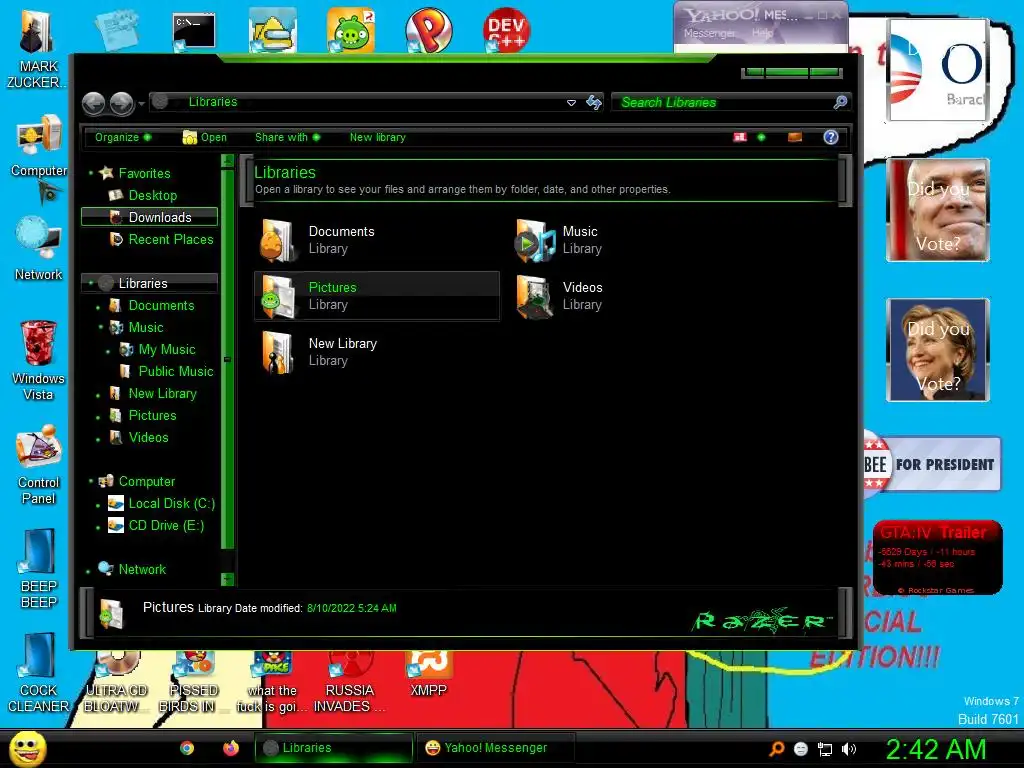Select Documents in the Libraries tree

click(x=161, y=305)
